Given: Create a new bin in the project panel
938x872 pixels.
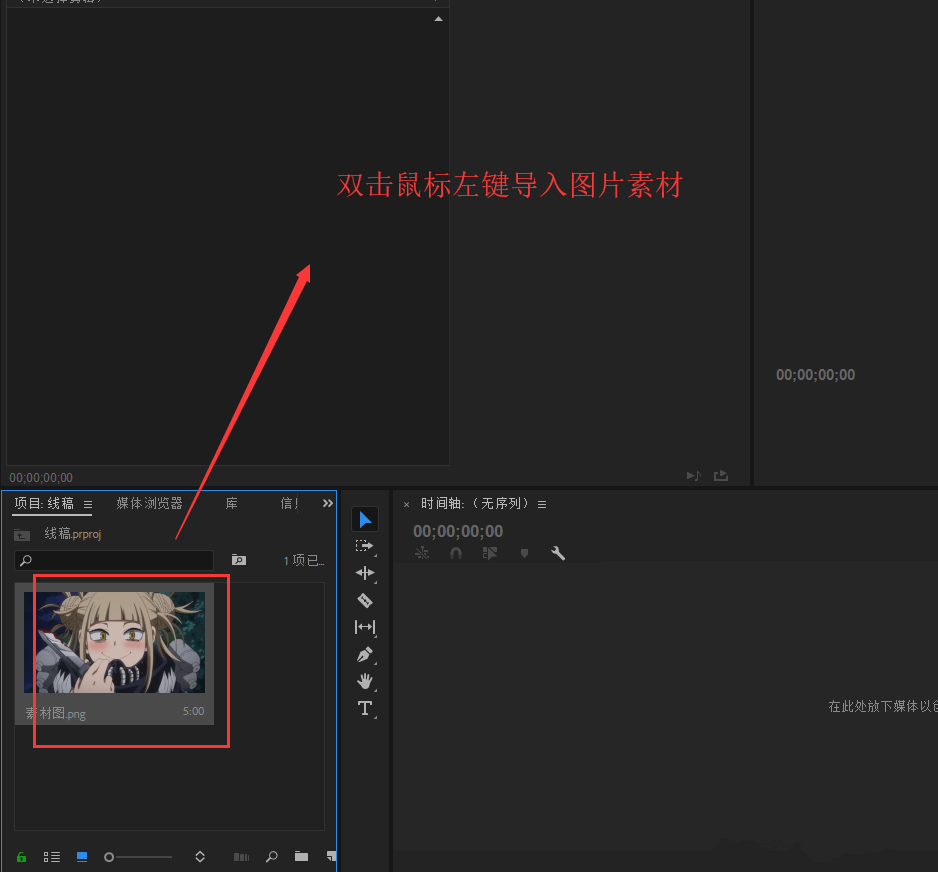Looking at the screenshot, I should (x=301, y=857).
